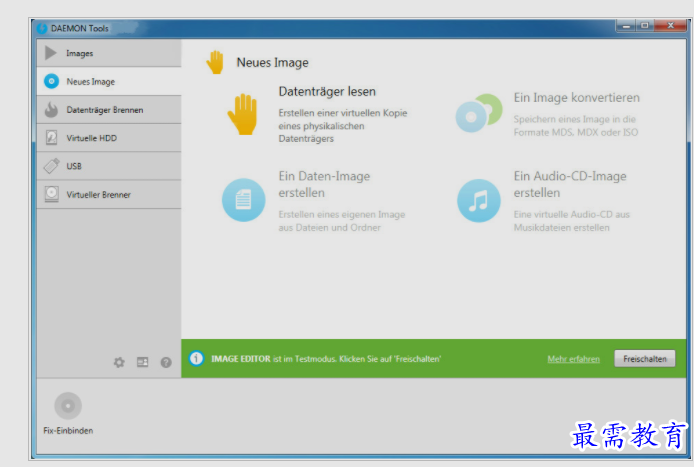Open Datenträger Brennen section
Screen dimensions: 694x467
[x=109, y=110]
